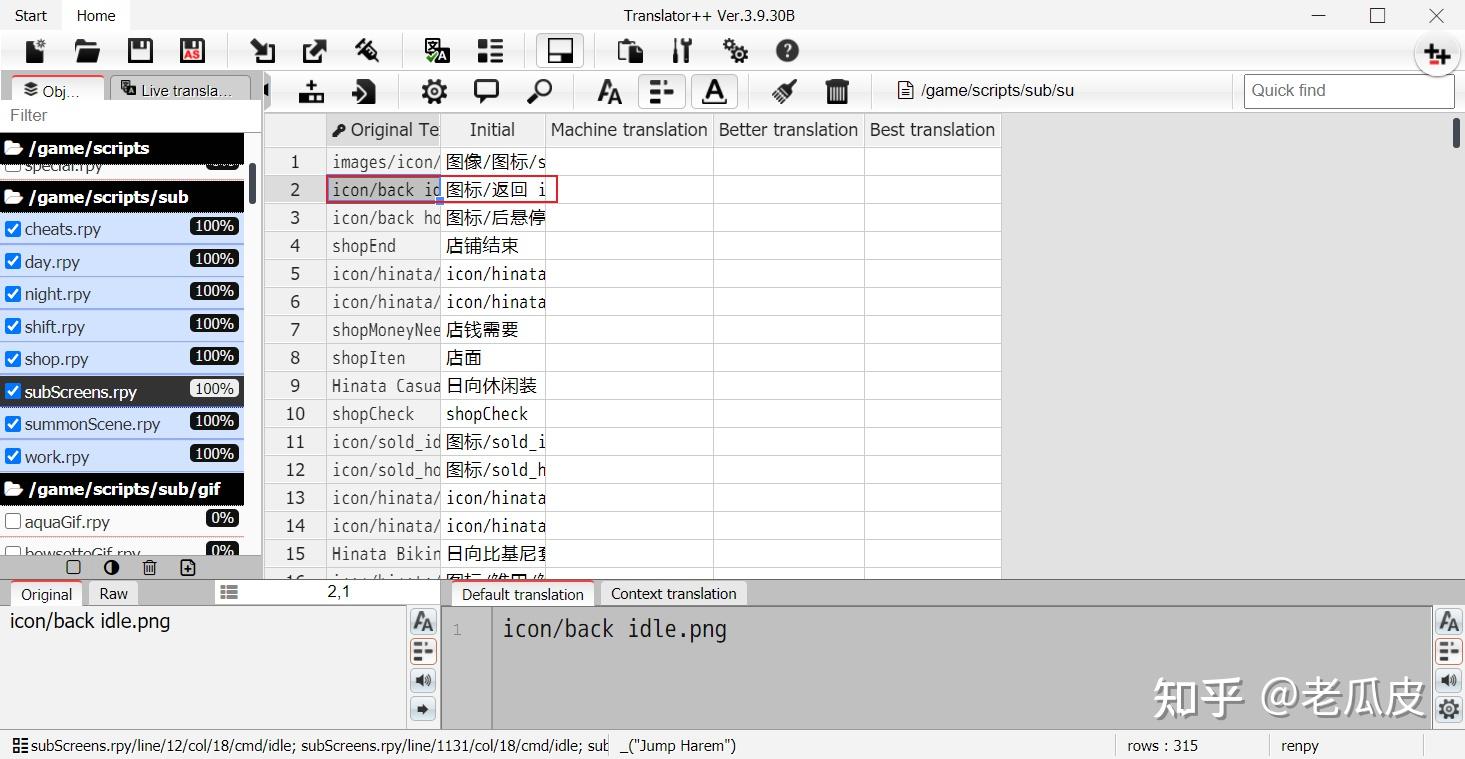The image size is (1465, 759).
Task: Click the trash delete icon near Quick find
Action: 837,91
